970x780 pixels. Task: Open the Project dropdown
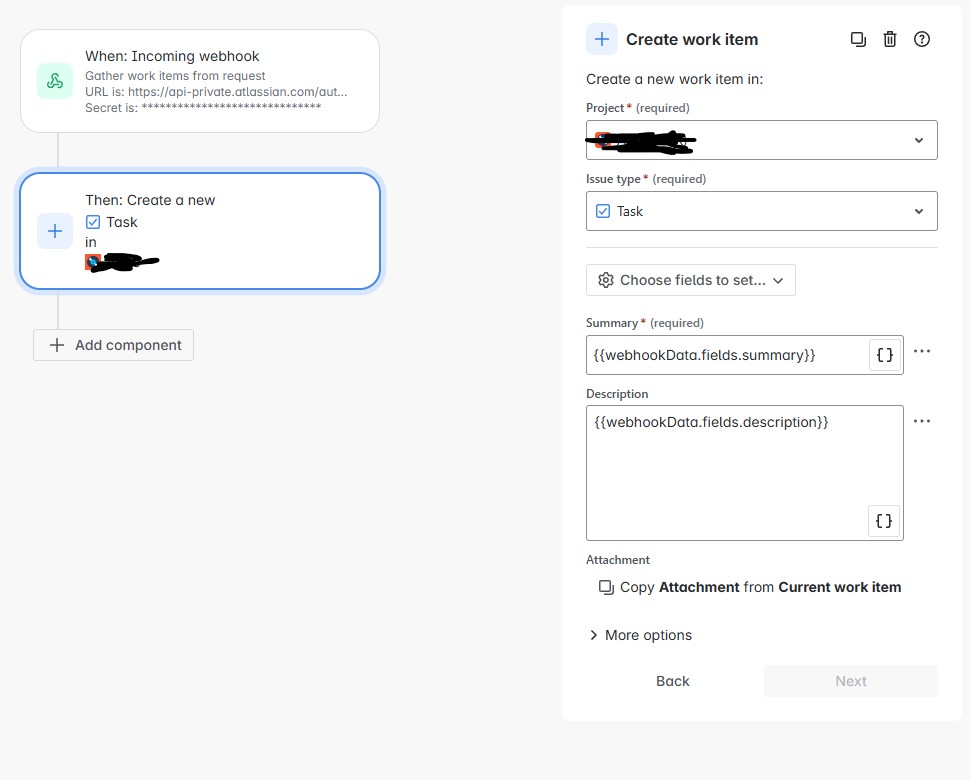pyautogui.click(x=918, y=140)
